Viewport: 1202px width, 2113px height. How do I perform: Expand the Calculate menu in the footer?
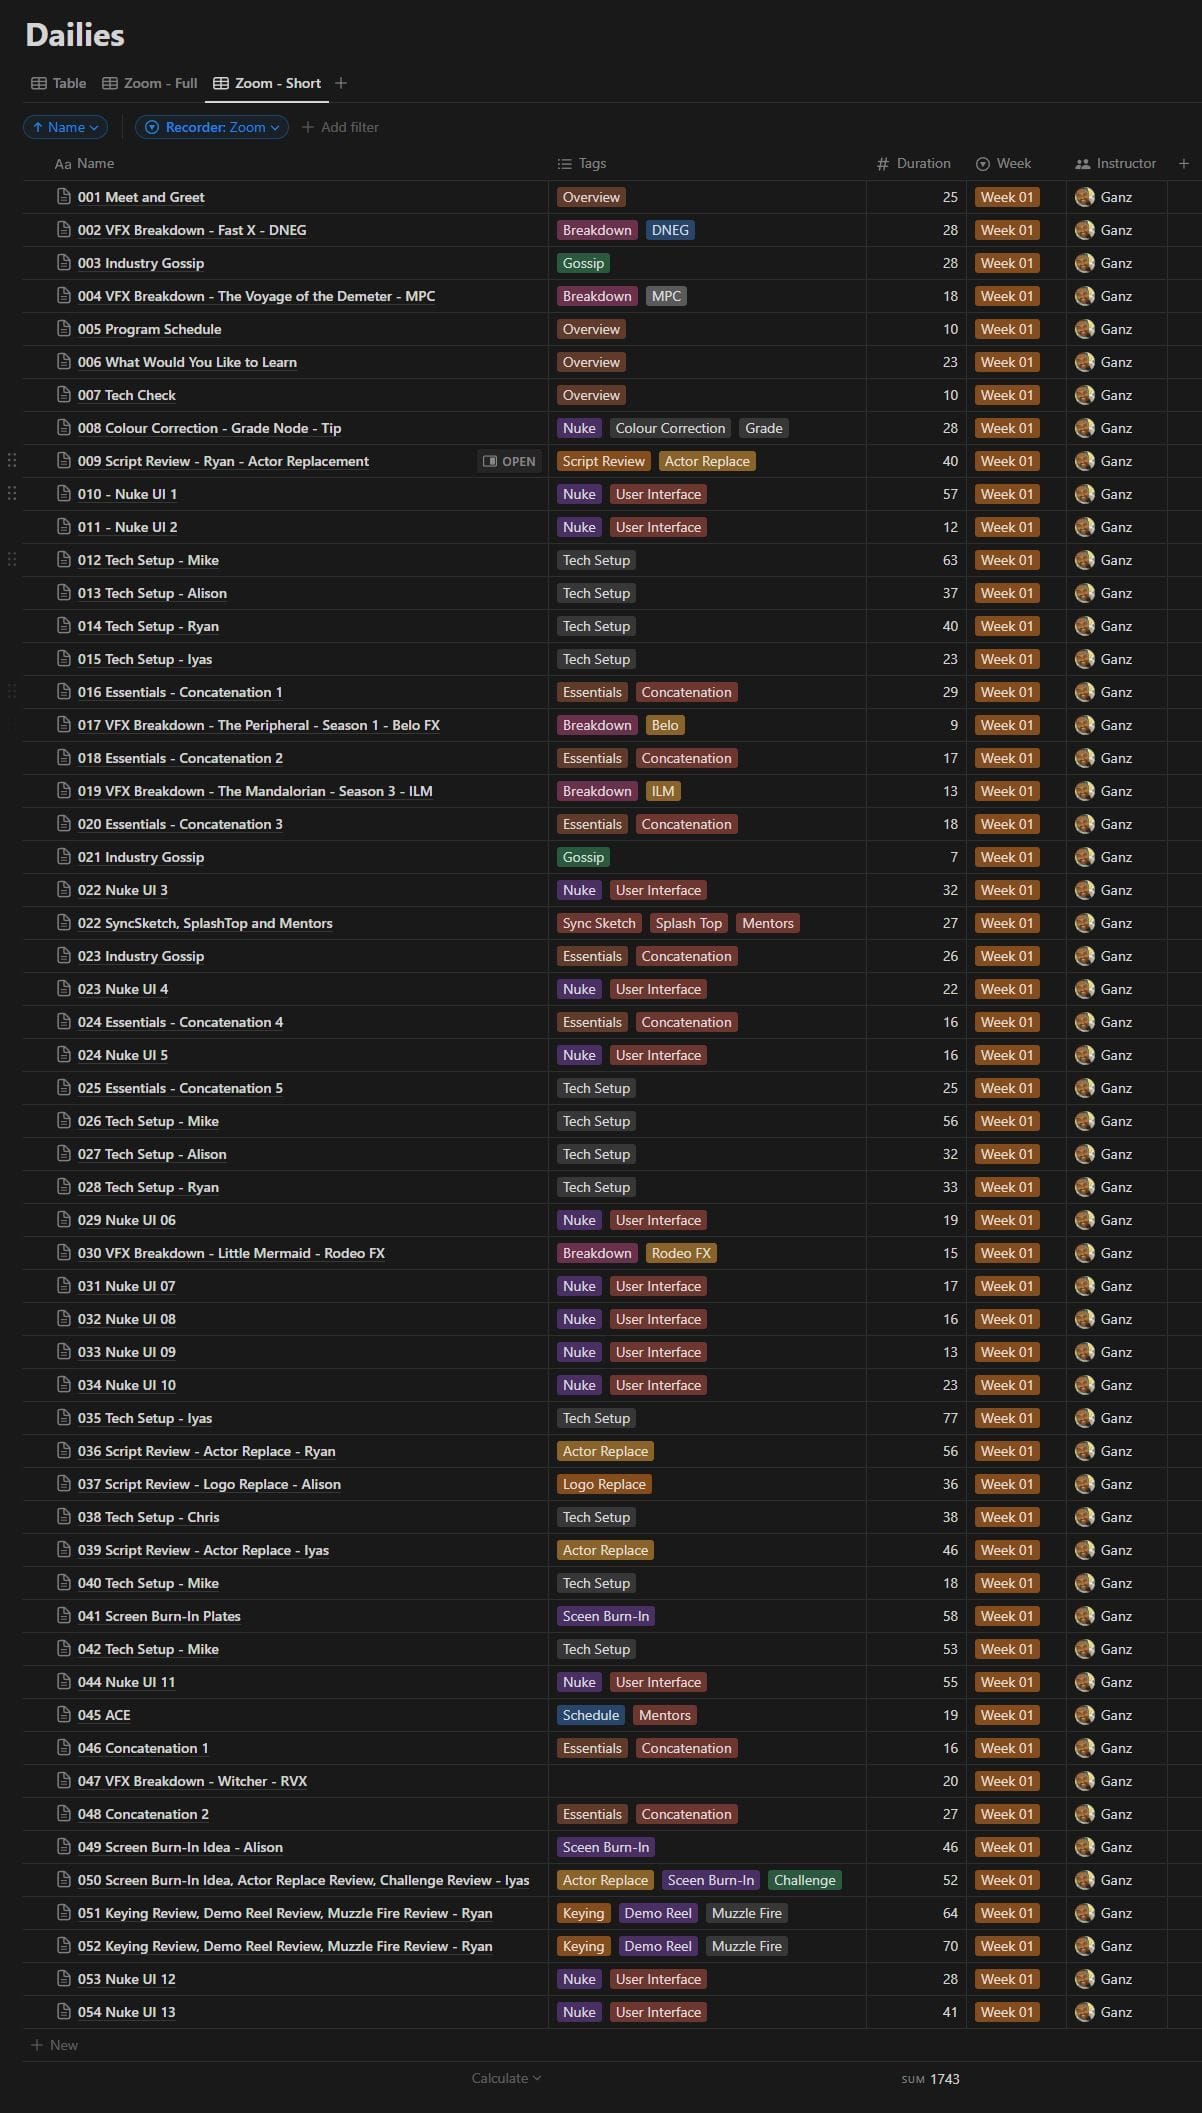[x=506, y=2078]
